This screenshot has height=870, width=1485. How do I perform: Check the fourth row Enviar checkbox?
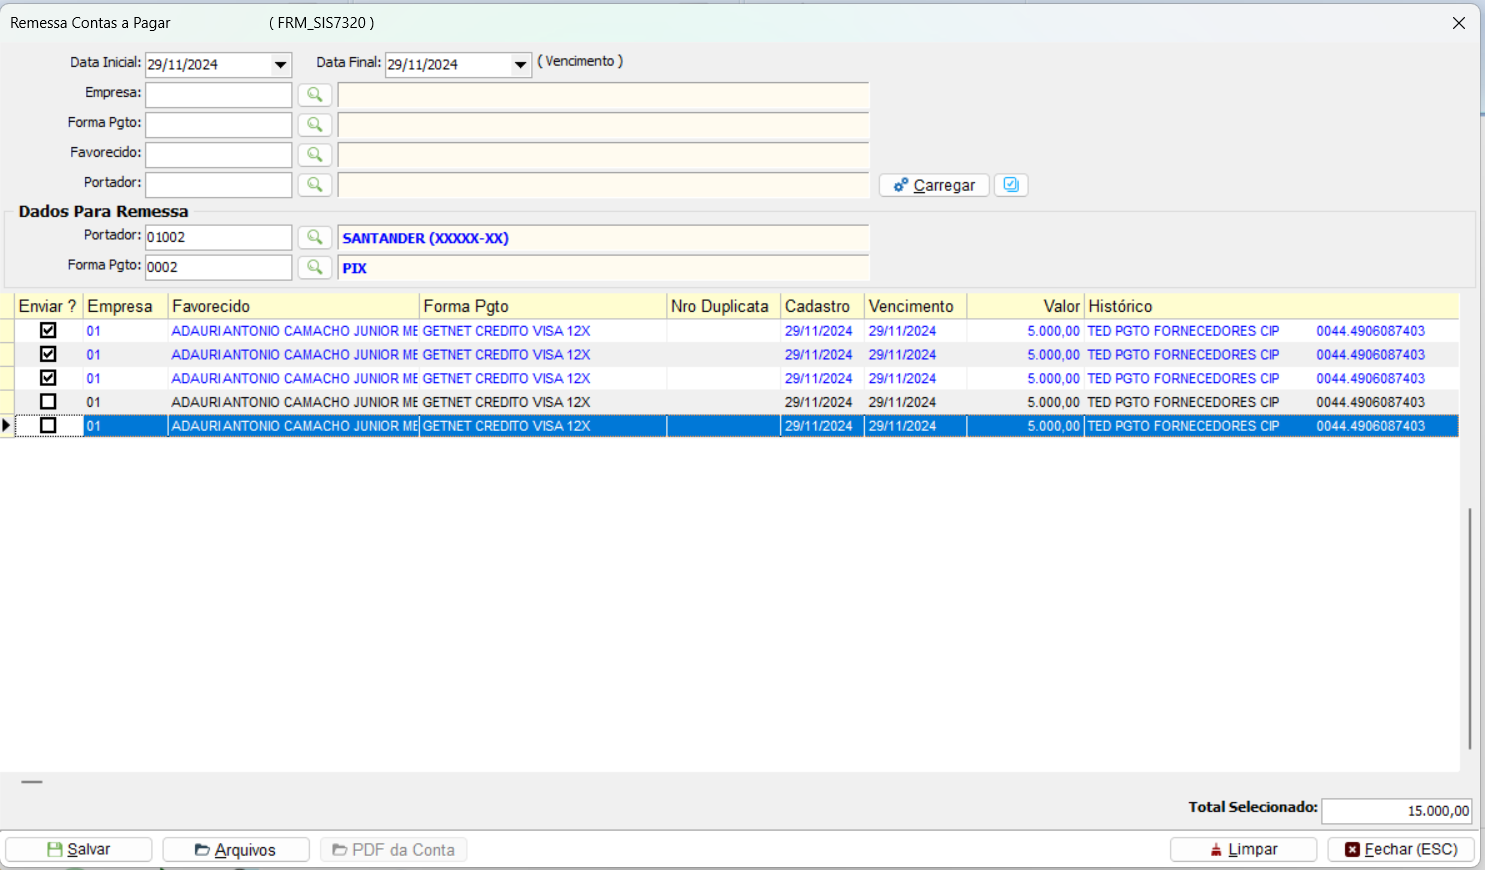coord(48,402)
